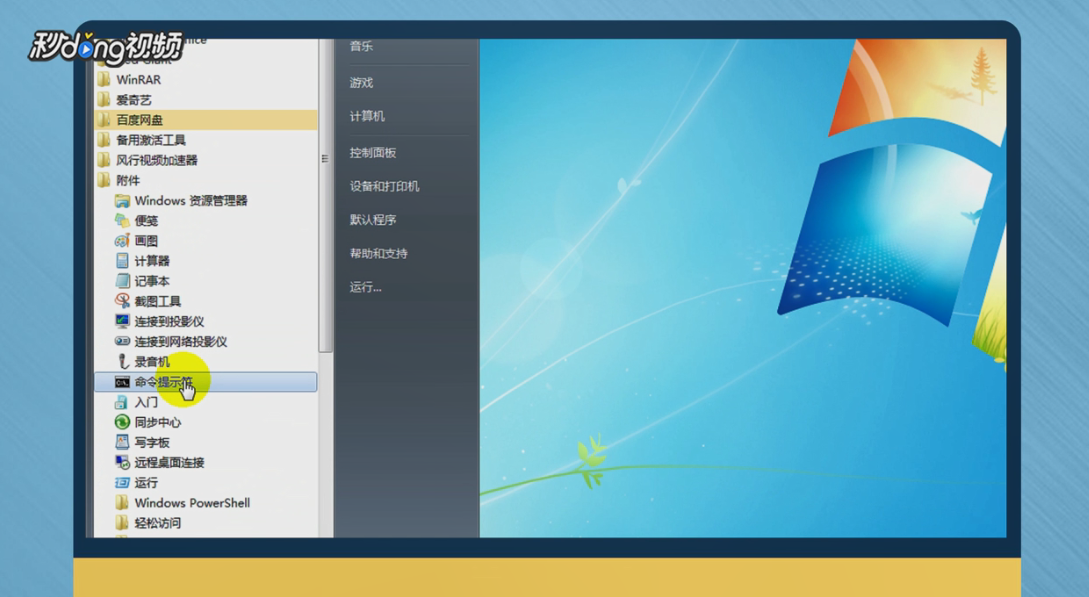Click the program list scrollbar thumb

(x=325, y=194)
